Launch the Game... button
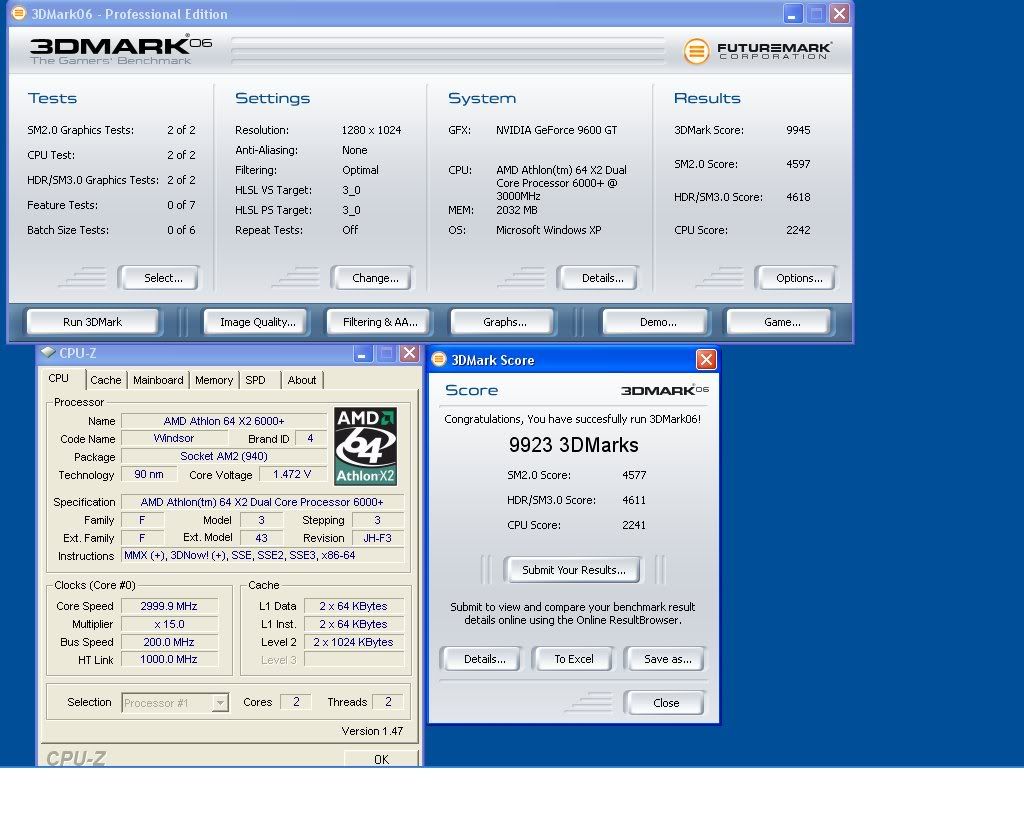 coord(780,322)
